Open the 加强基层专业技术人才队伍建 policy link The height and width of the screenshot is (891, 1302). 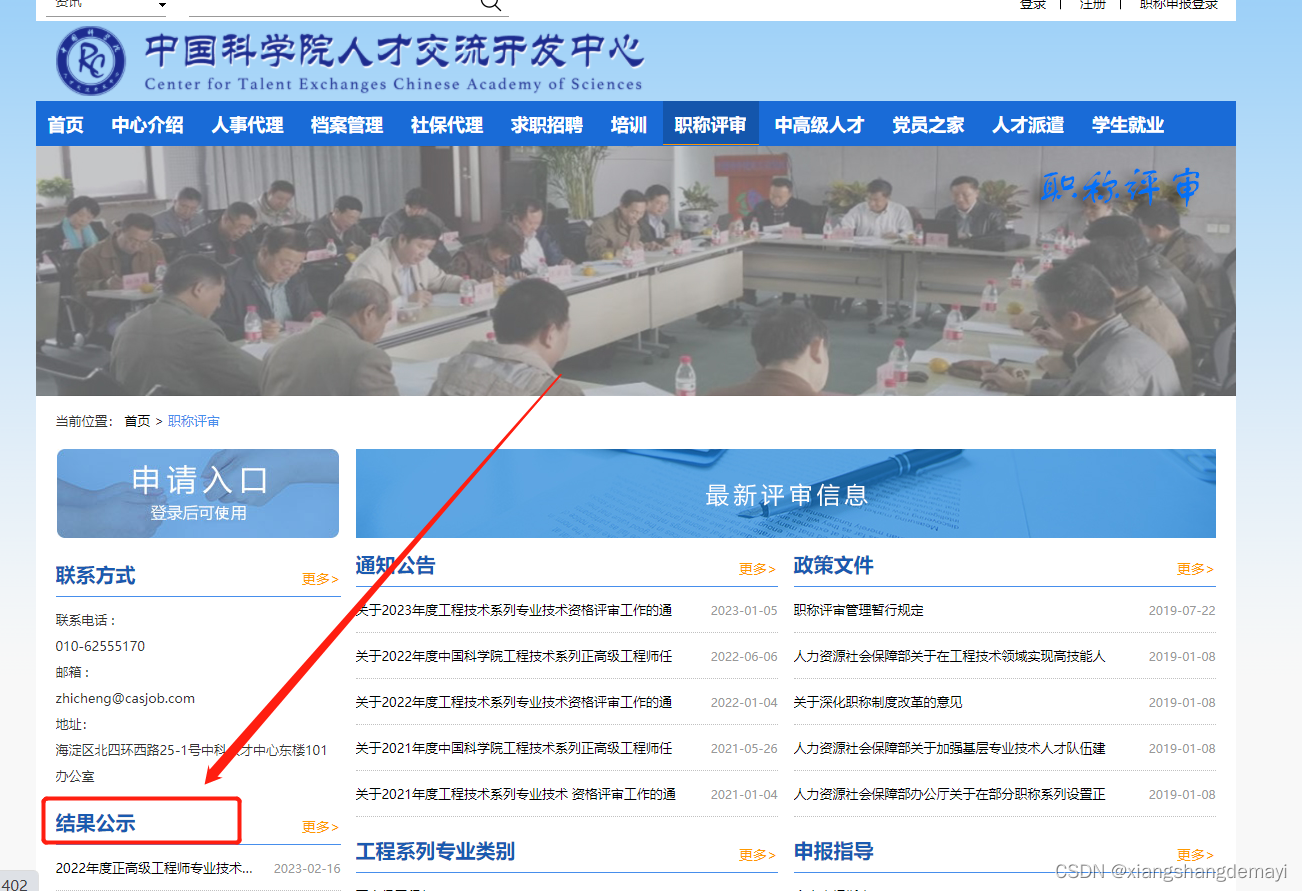tap(950, 748)
